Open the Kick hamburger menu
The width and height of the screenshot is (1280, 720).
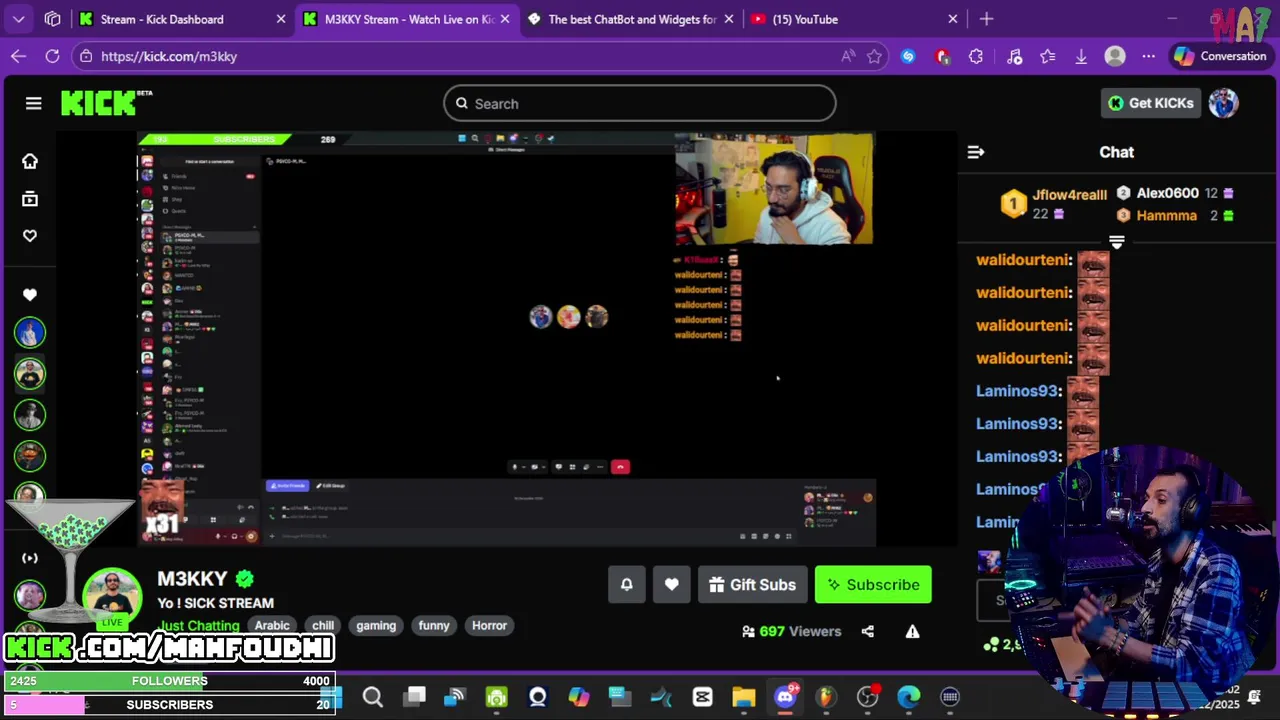pyautogui.click(x=33, y=103)
